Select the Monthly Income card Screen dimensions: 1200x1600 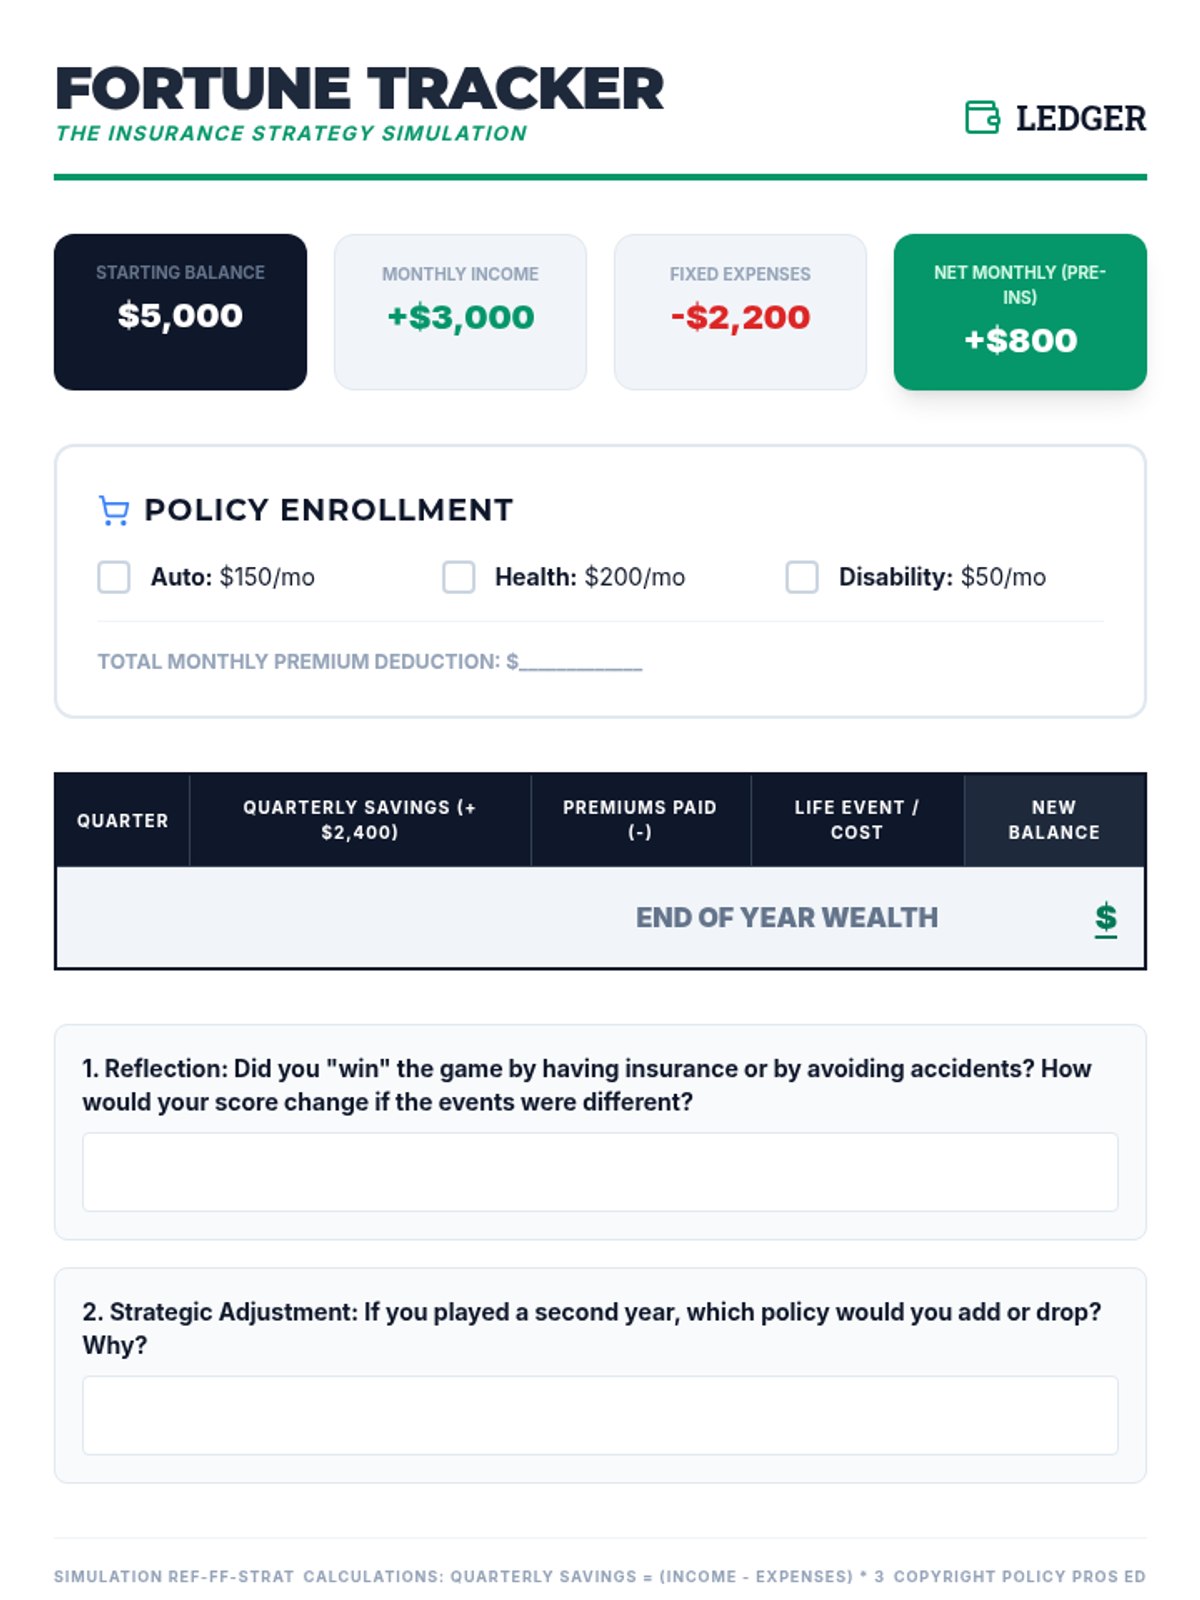click(460, 312)
